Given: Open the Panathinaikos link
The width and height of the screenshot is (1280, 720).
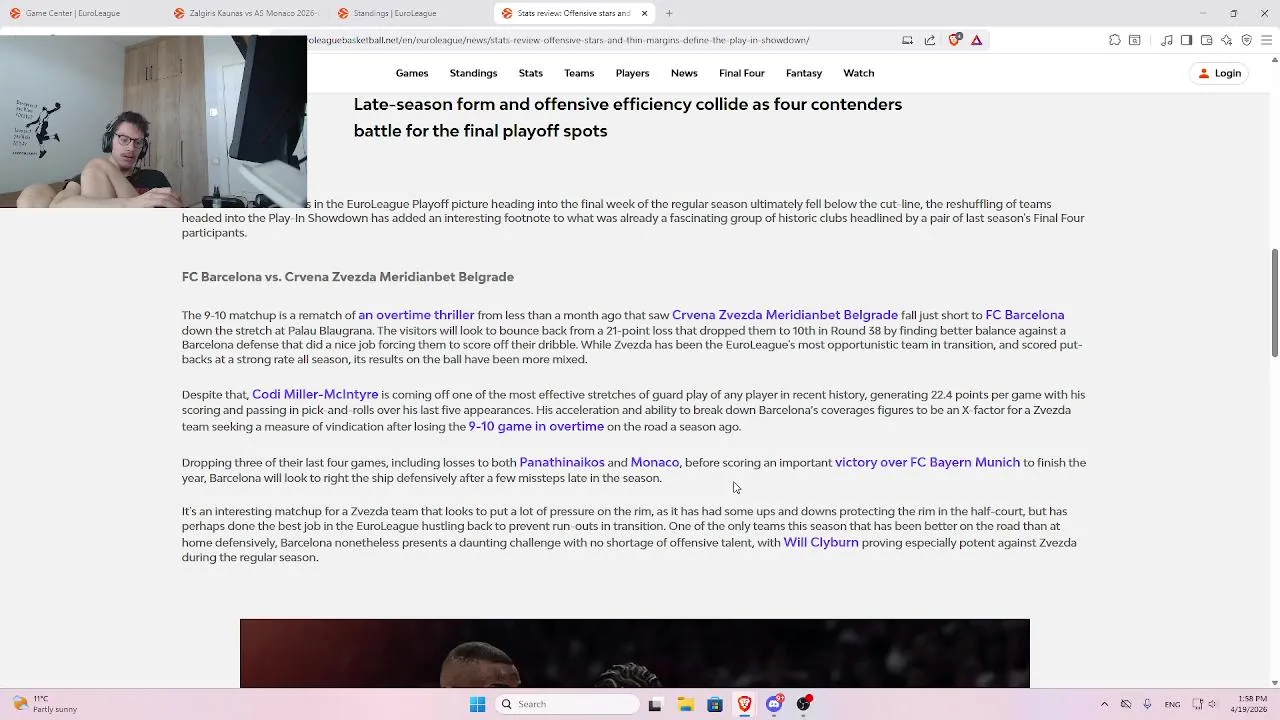Looking at the screenshot, I should (562, 462).
